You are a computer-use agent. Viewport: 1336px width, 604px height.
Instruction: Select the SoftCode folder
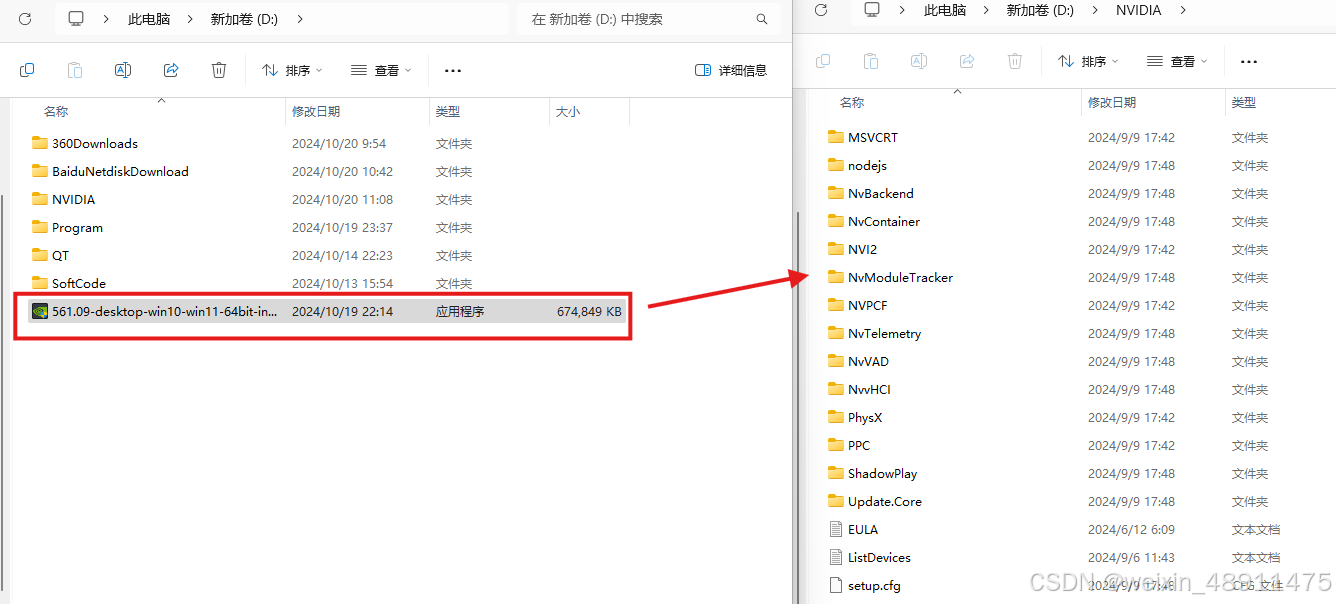(x=79, y=283)
